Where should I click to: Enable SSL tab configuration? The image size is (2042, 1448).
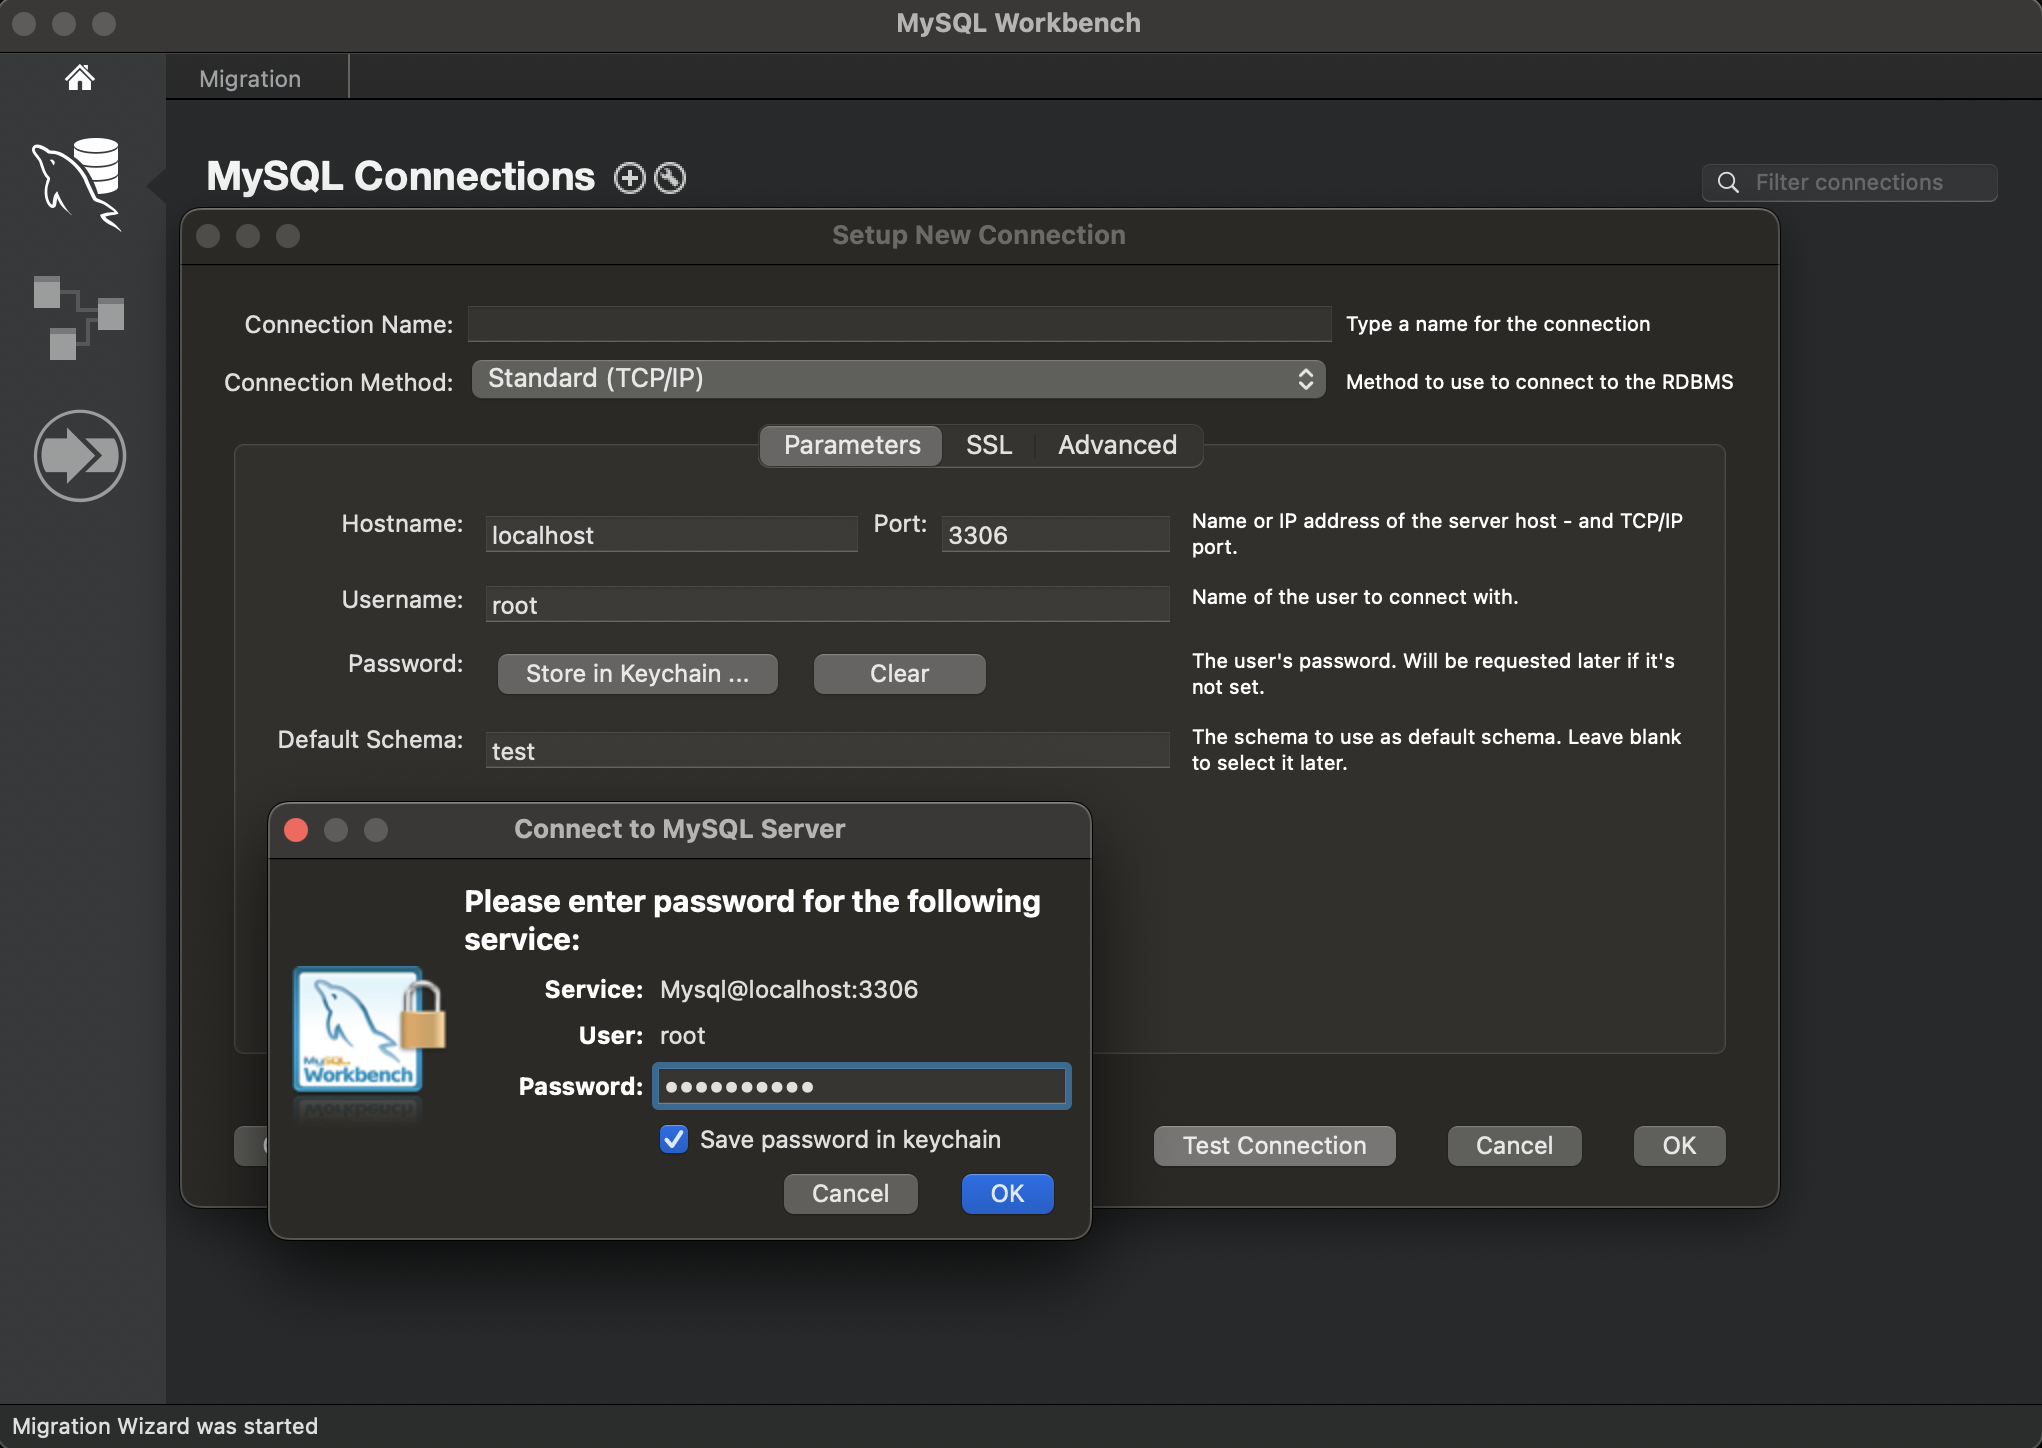(x=987, y=443)
